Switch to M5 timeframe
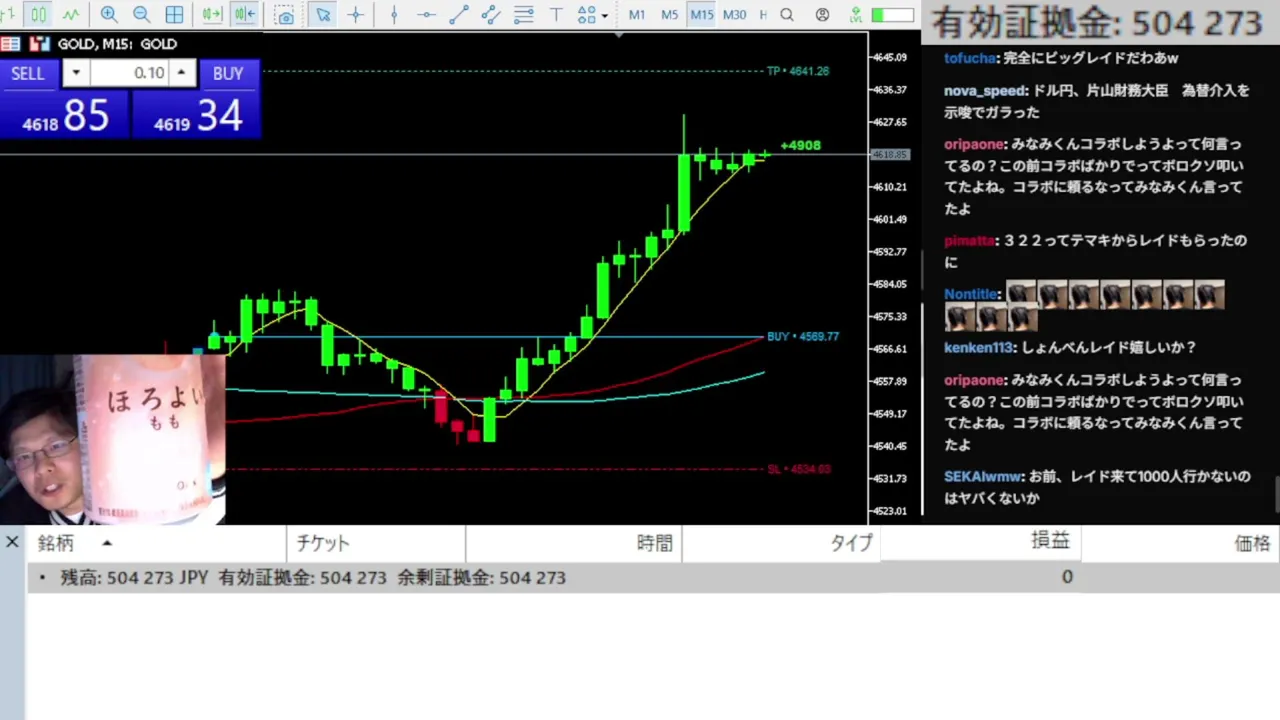The width and height of the screenshot is (1280, 720). point(669,15)
